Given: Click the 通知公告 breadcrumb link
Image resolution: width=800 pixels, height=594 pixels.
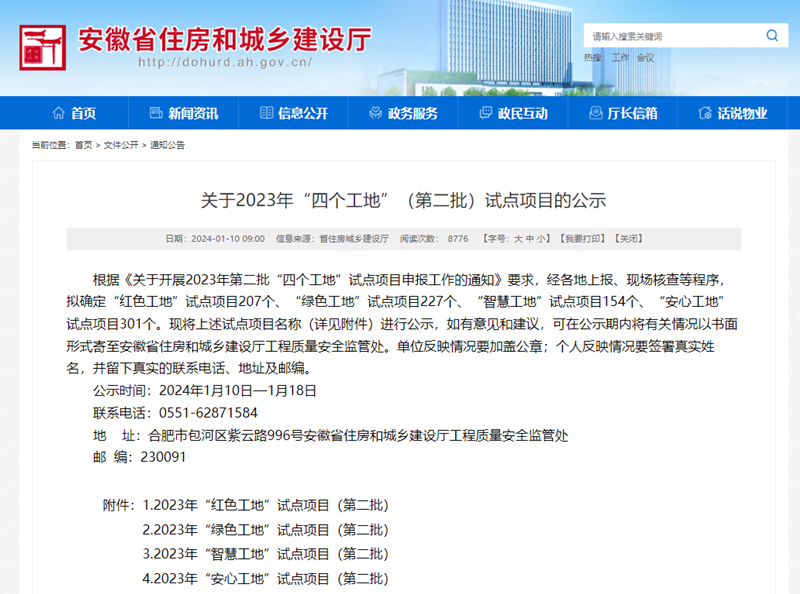Looking at the screenshot, I should pos(167,145).
